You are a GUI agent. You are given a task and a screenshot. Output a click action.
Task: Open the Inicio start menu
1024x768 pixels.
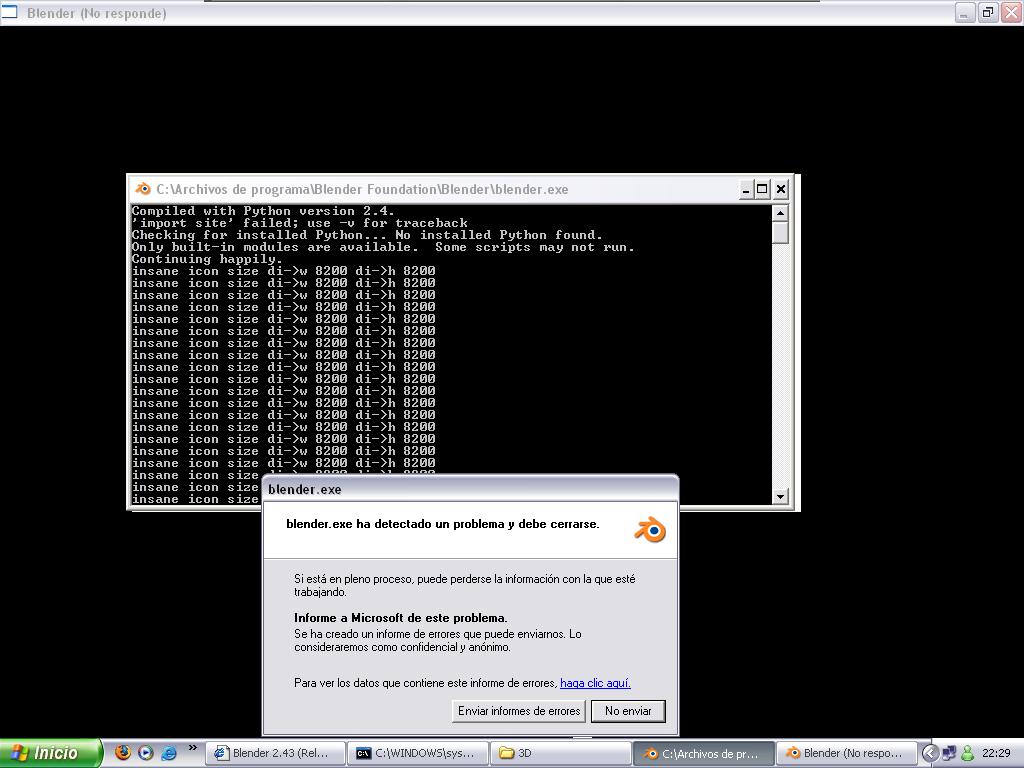tap(50, 753)
